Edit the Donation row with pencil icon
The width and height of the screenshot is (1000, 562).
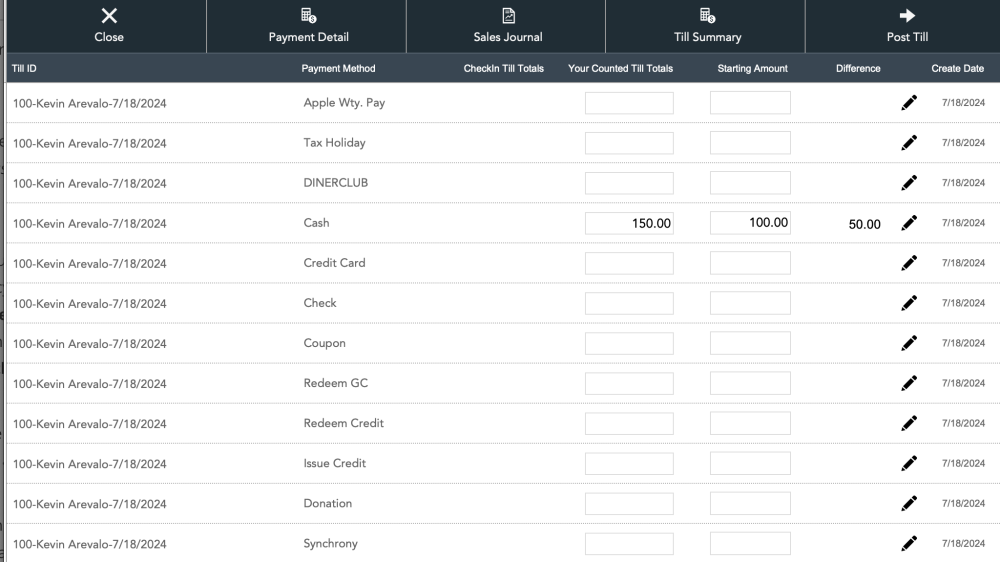click(x=908, y=503)
